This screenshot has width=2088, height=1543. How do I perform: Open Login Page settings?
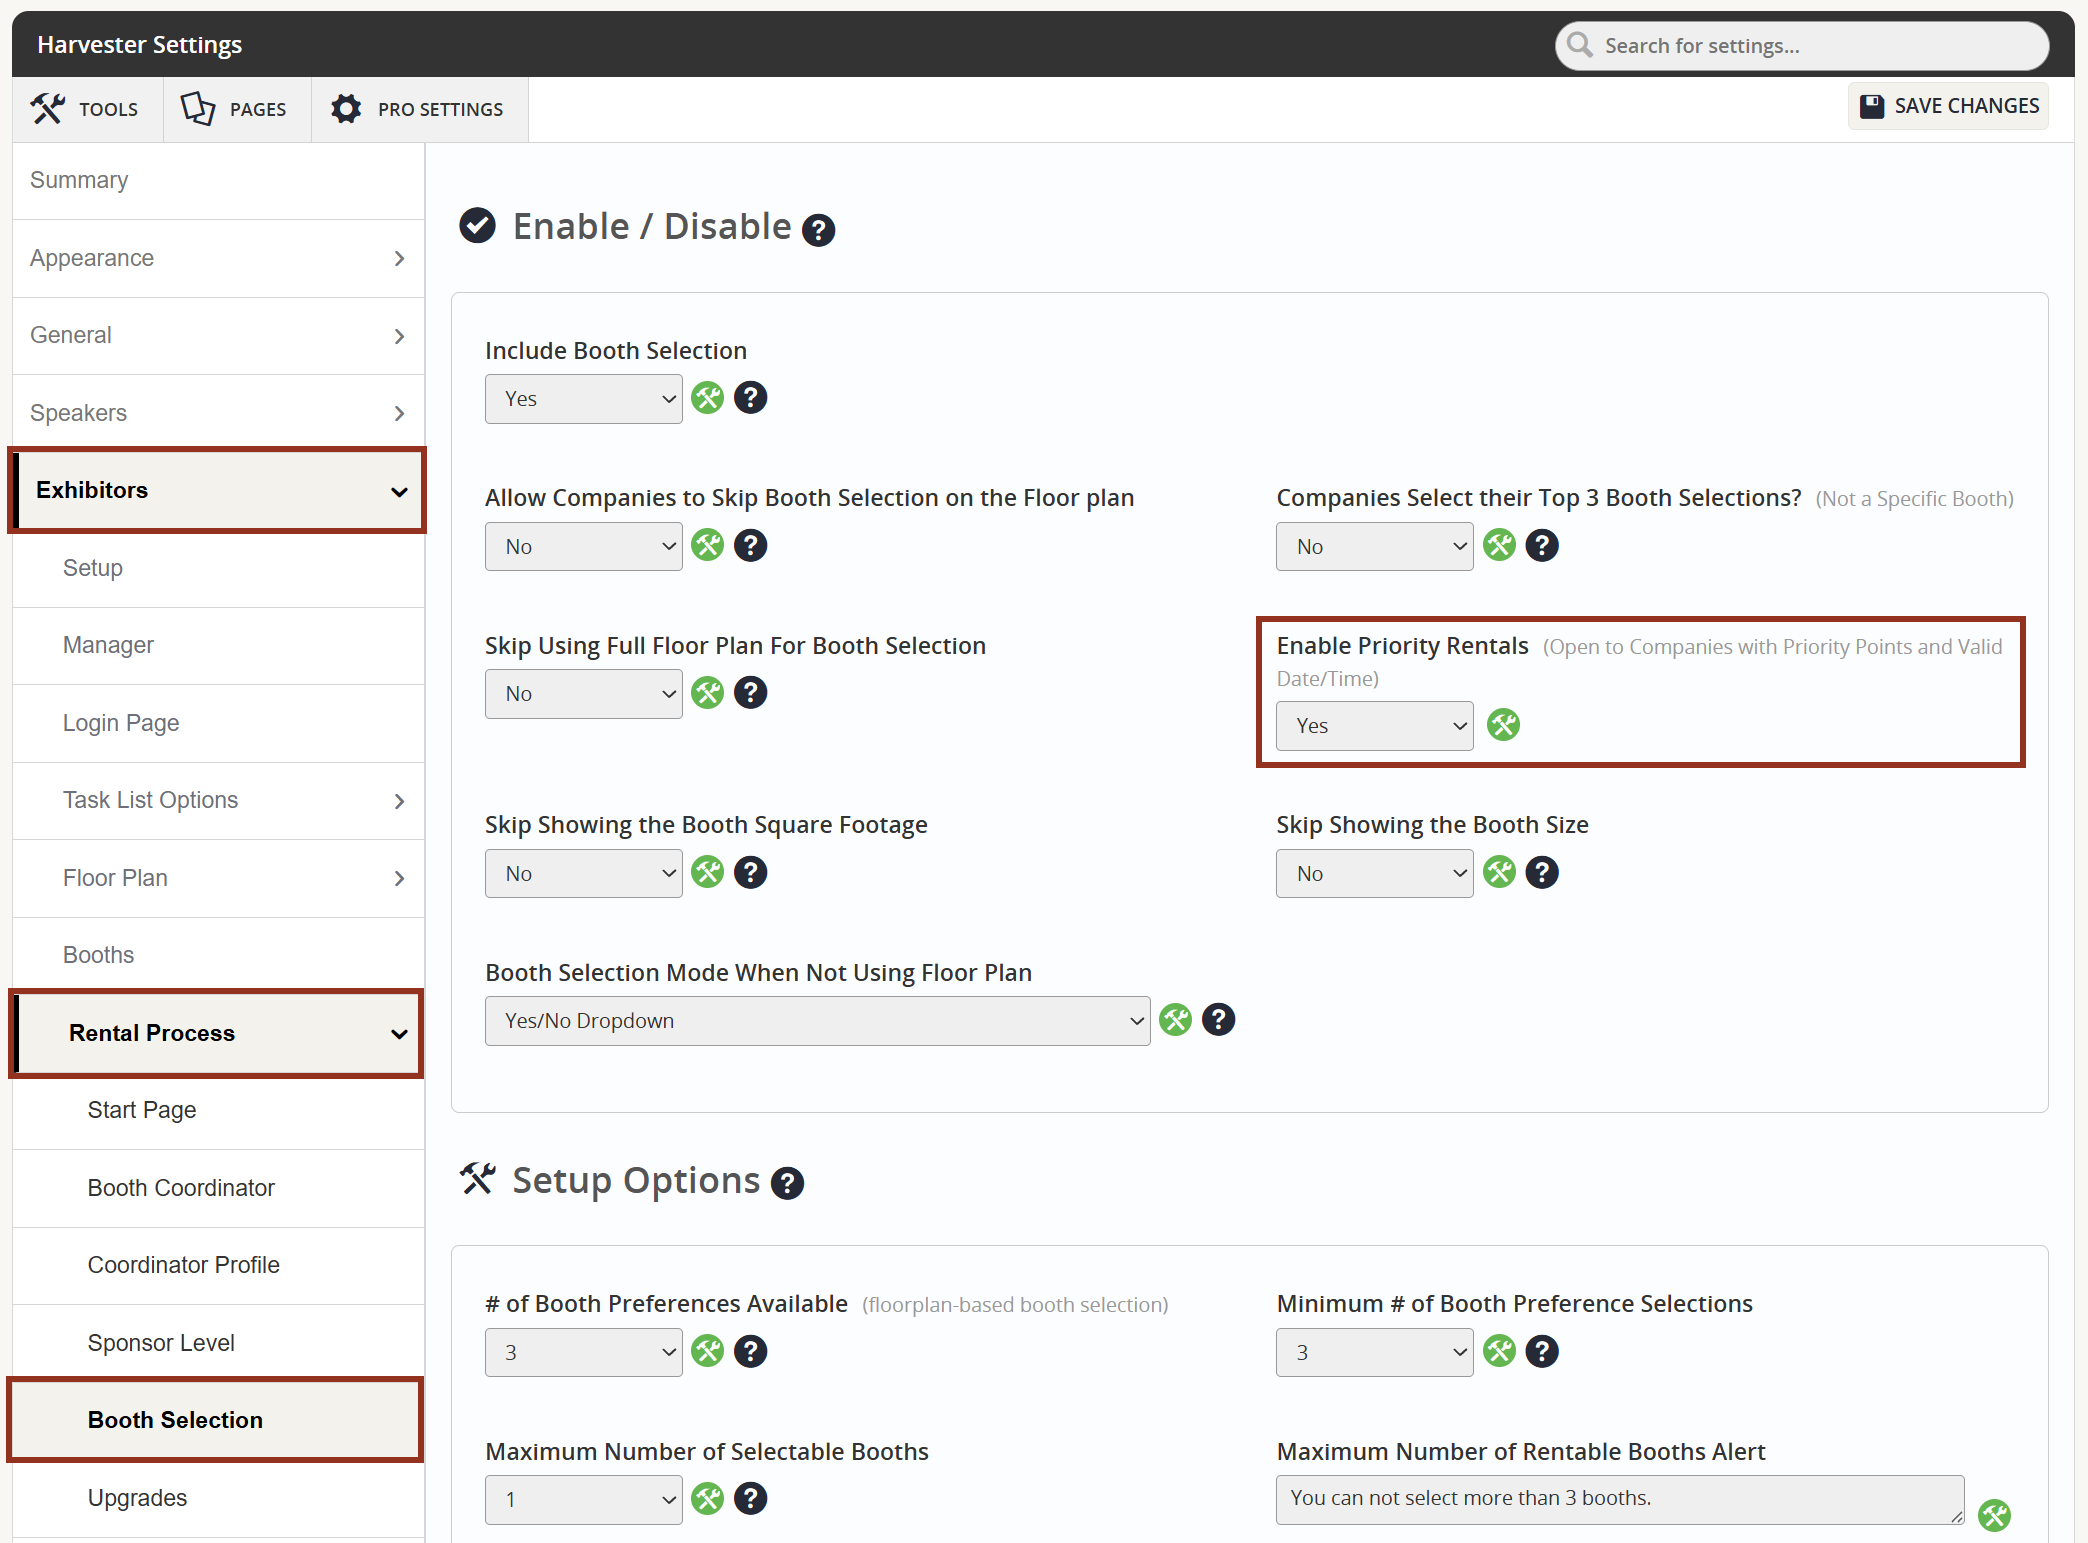(218, 723)
